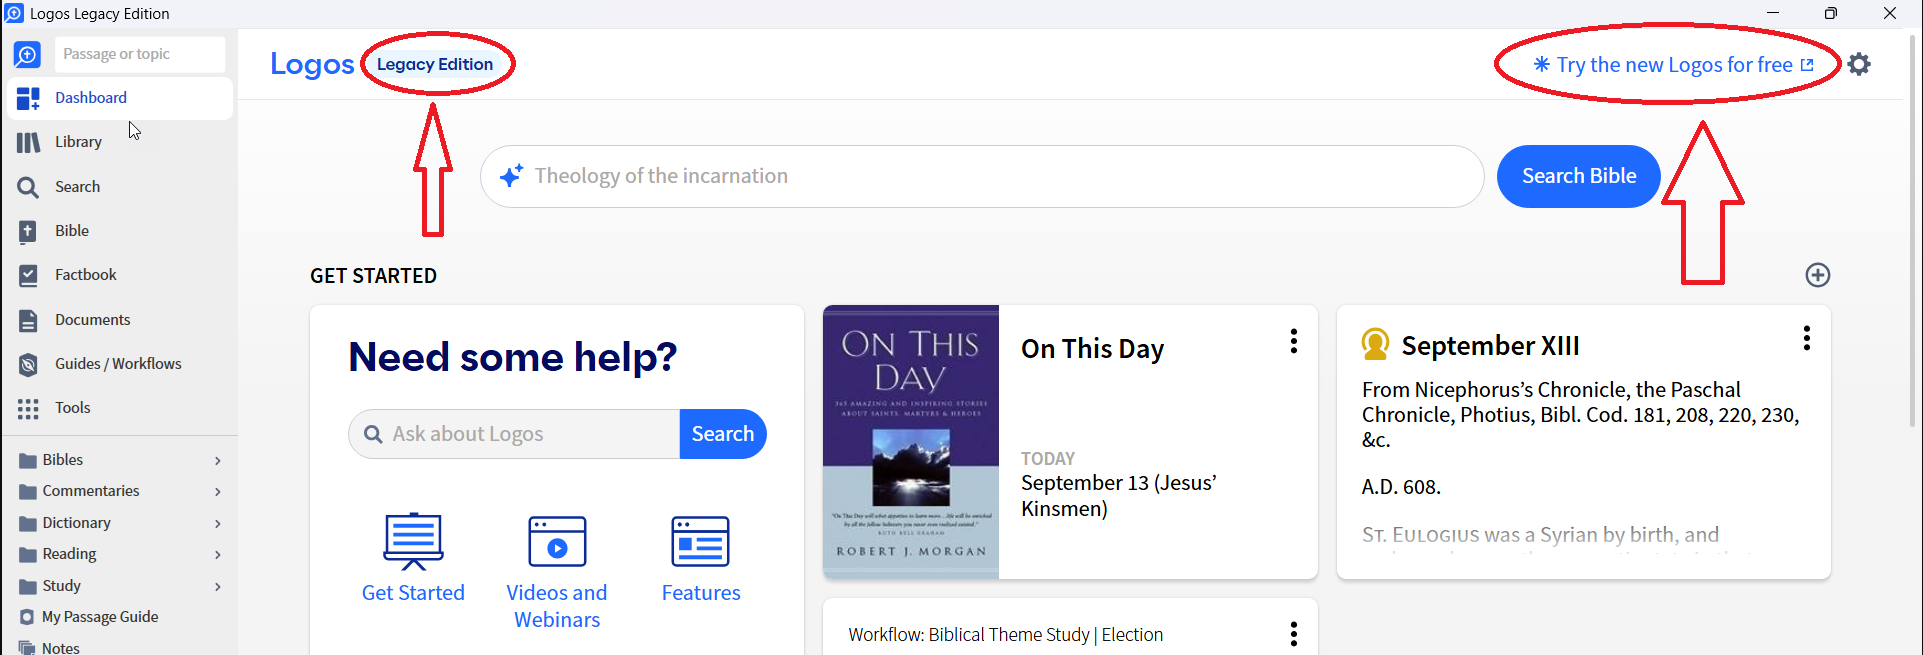The height and width of the screenshot is (655, 1923).
Task: Click the Tools dots grid icon
Action: pos(28,409)
